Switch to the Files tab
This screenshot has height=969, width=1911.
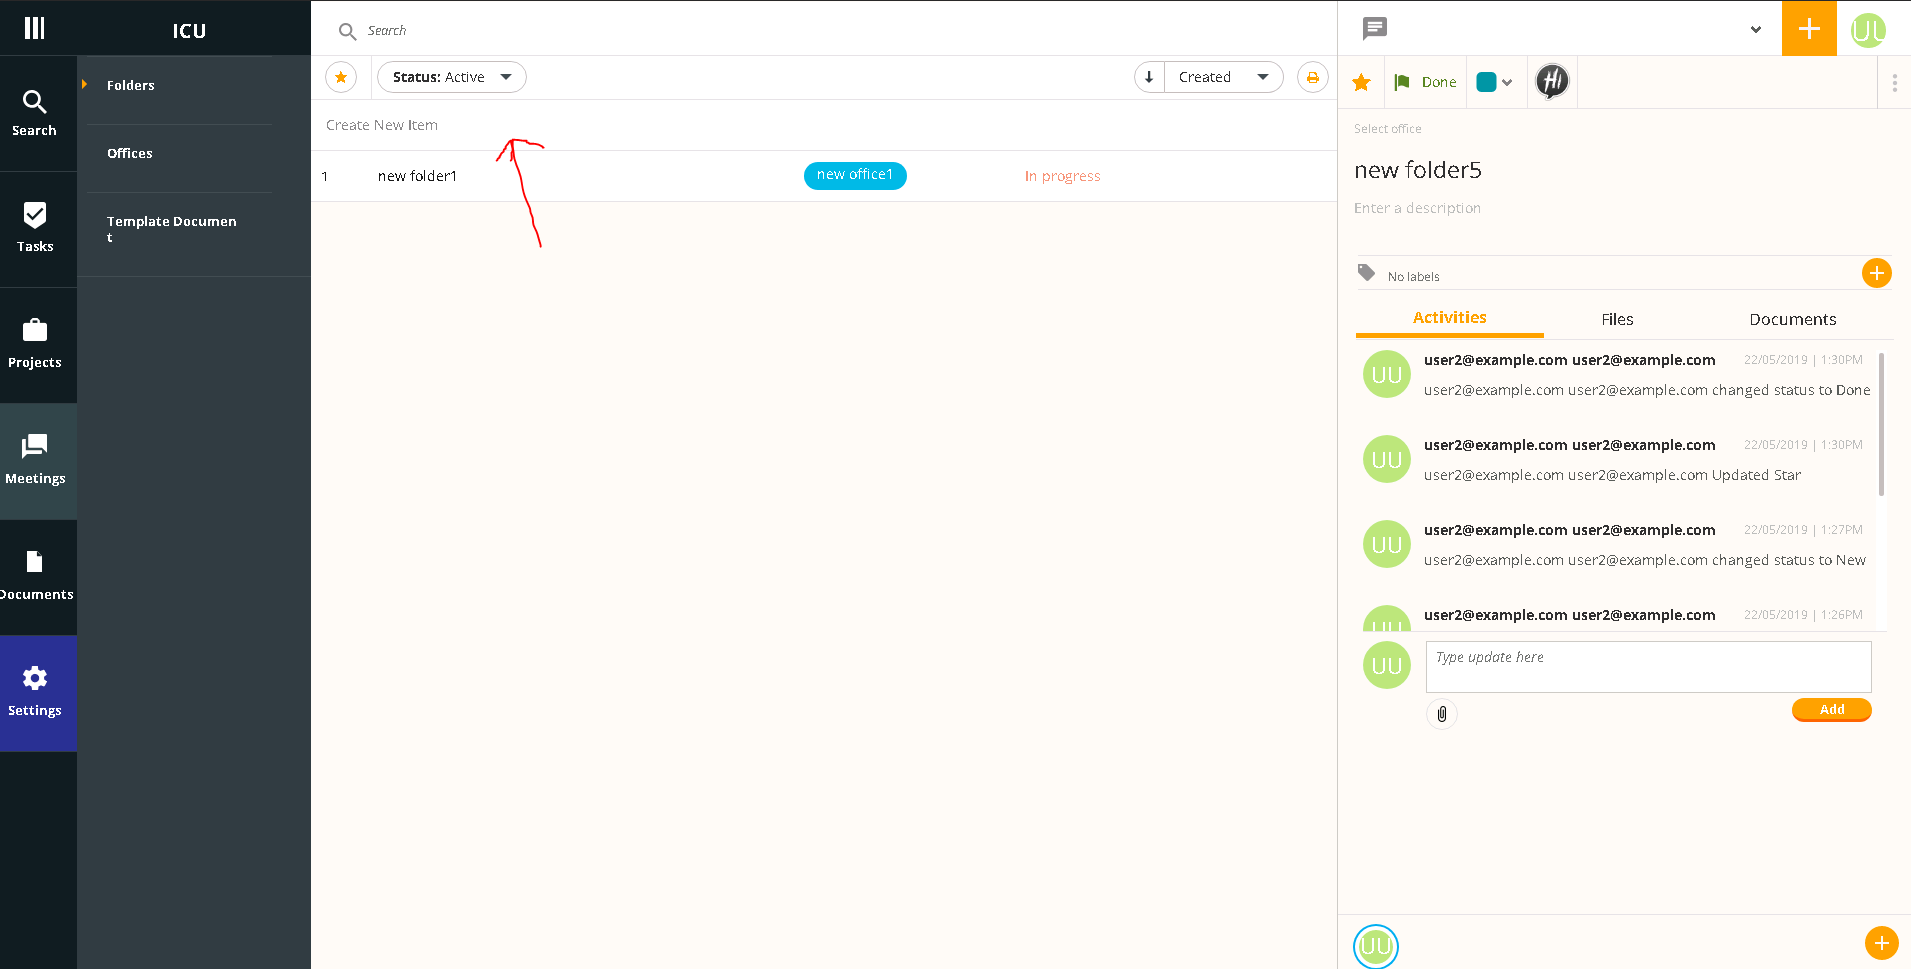click(1617, 319)
